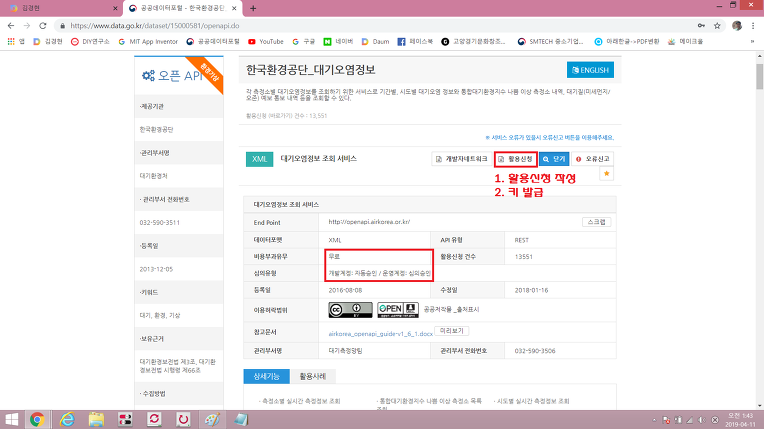Click the 개발자네트워크 button

point(462,159)
